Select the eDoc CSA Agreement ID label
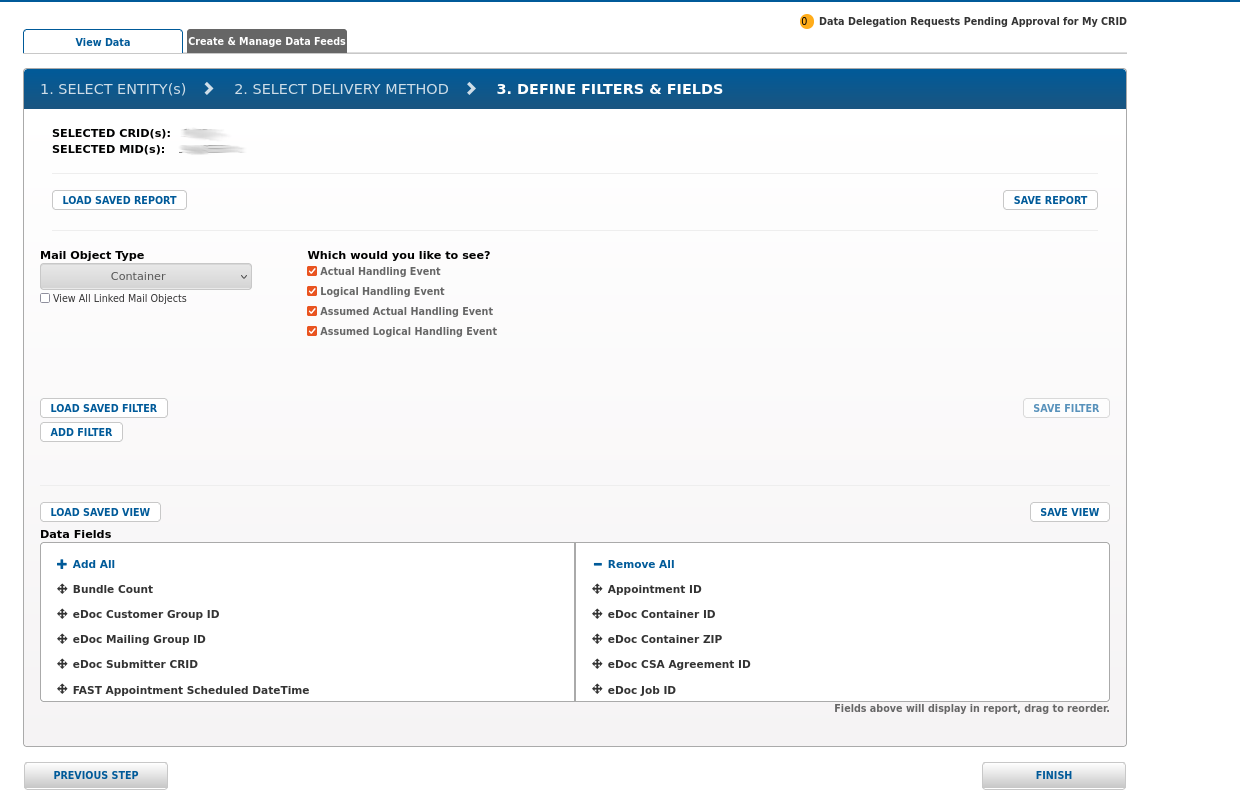Viewport: 1240px width, 799px height. (679, 665)
